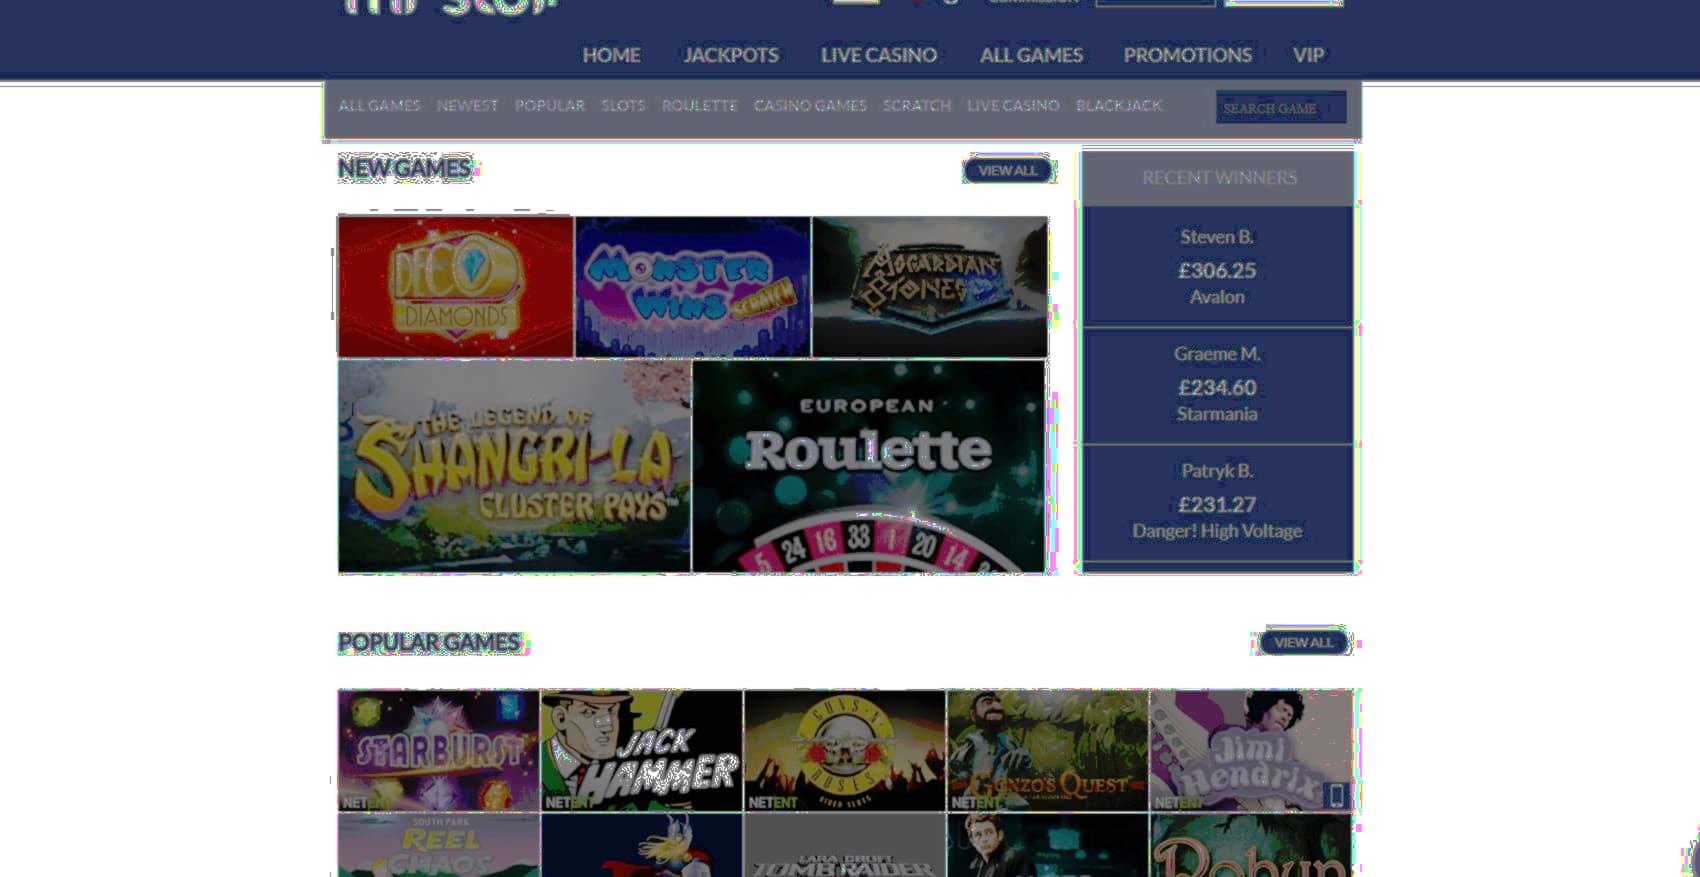Open South Park Reel Chaos game

438,845
